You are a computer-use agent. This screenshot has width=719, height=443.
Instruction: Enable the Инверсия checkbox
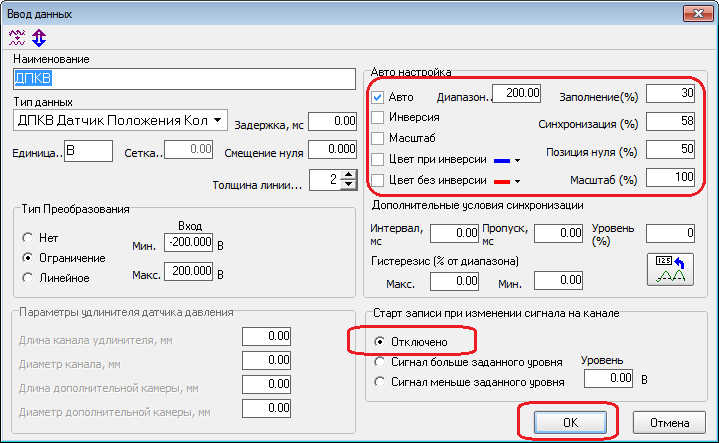click(x=377, y=117)
